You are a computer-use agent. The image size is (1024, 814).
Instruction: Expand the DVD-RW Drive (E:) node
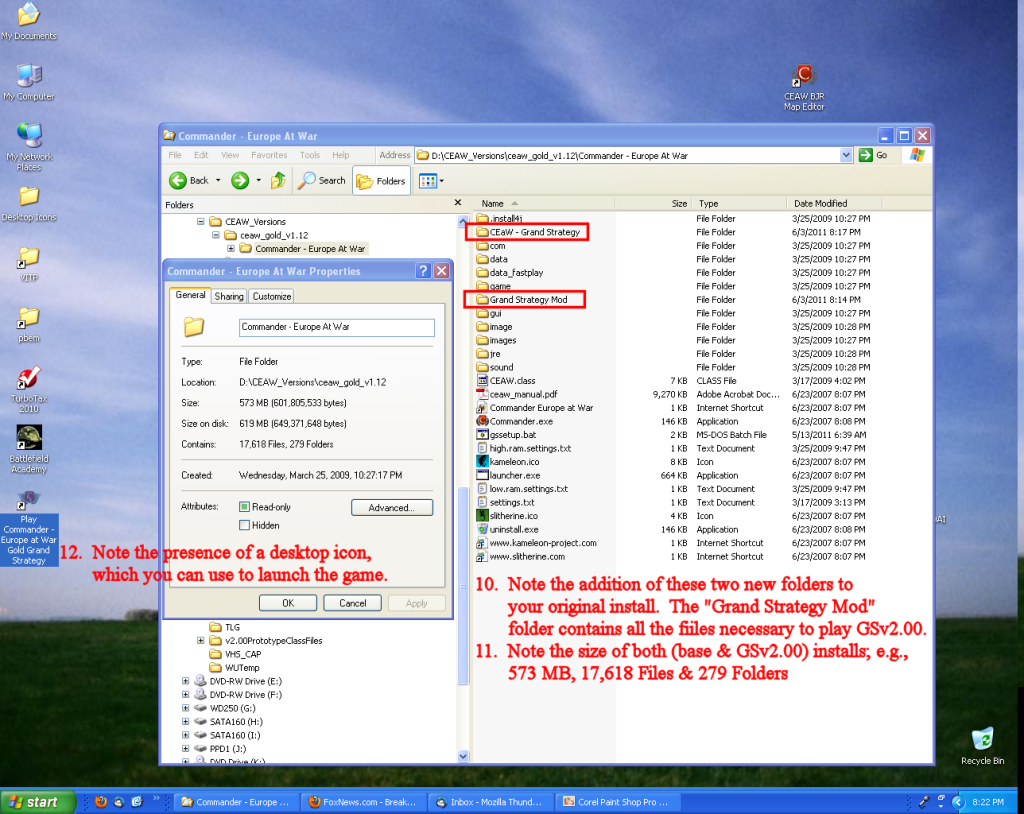click(x=185, y=681)
